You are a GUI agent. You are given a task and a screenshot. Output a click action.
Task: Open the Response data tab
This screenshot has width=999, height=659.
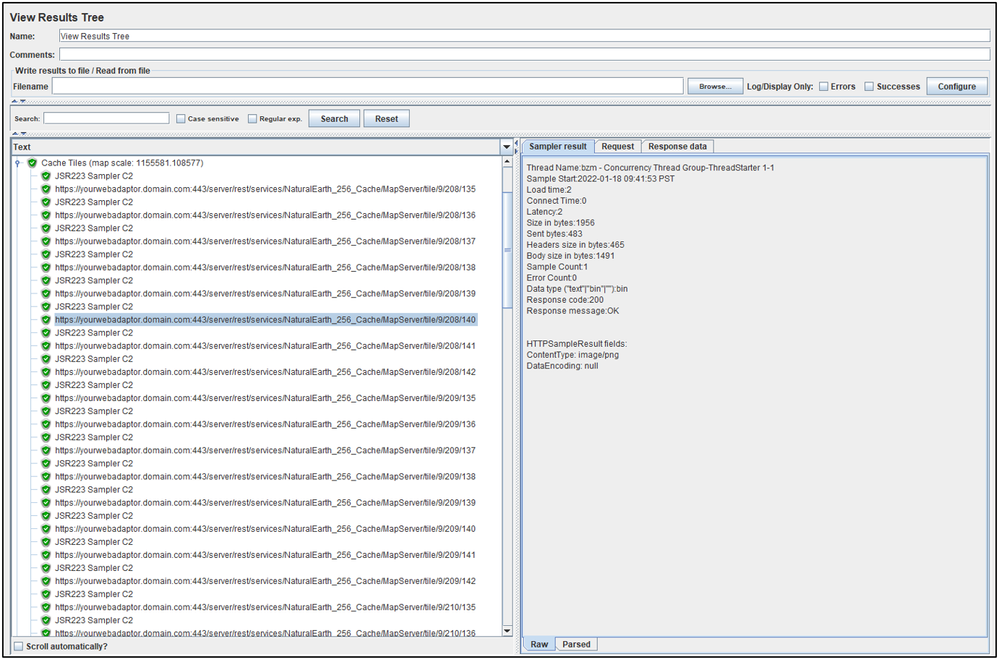tap(677, 147)
